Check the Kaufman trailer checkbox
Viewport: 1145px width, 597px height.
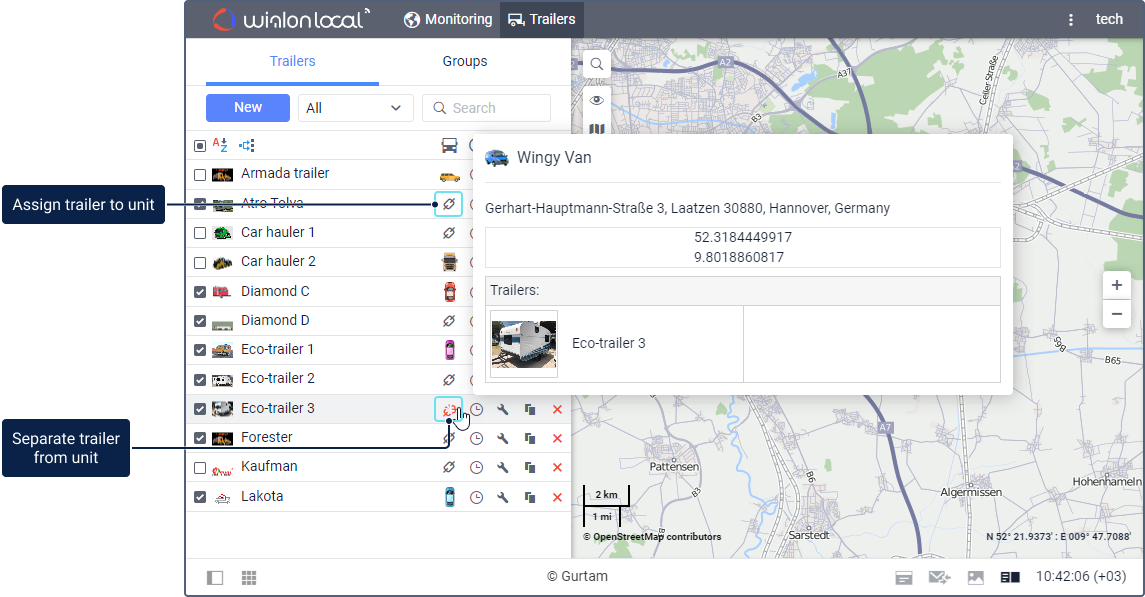tap(200, 468)
